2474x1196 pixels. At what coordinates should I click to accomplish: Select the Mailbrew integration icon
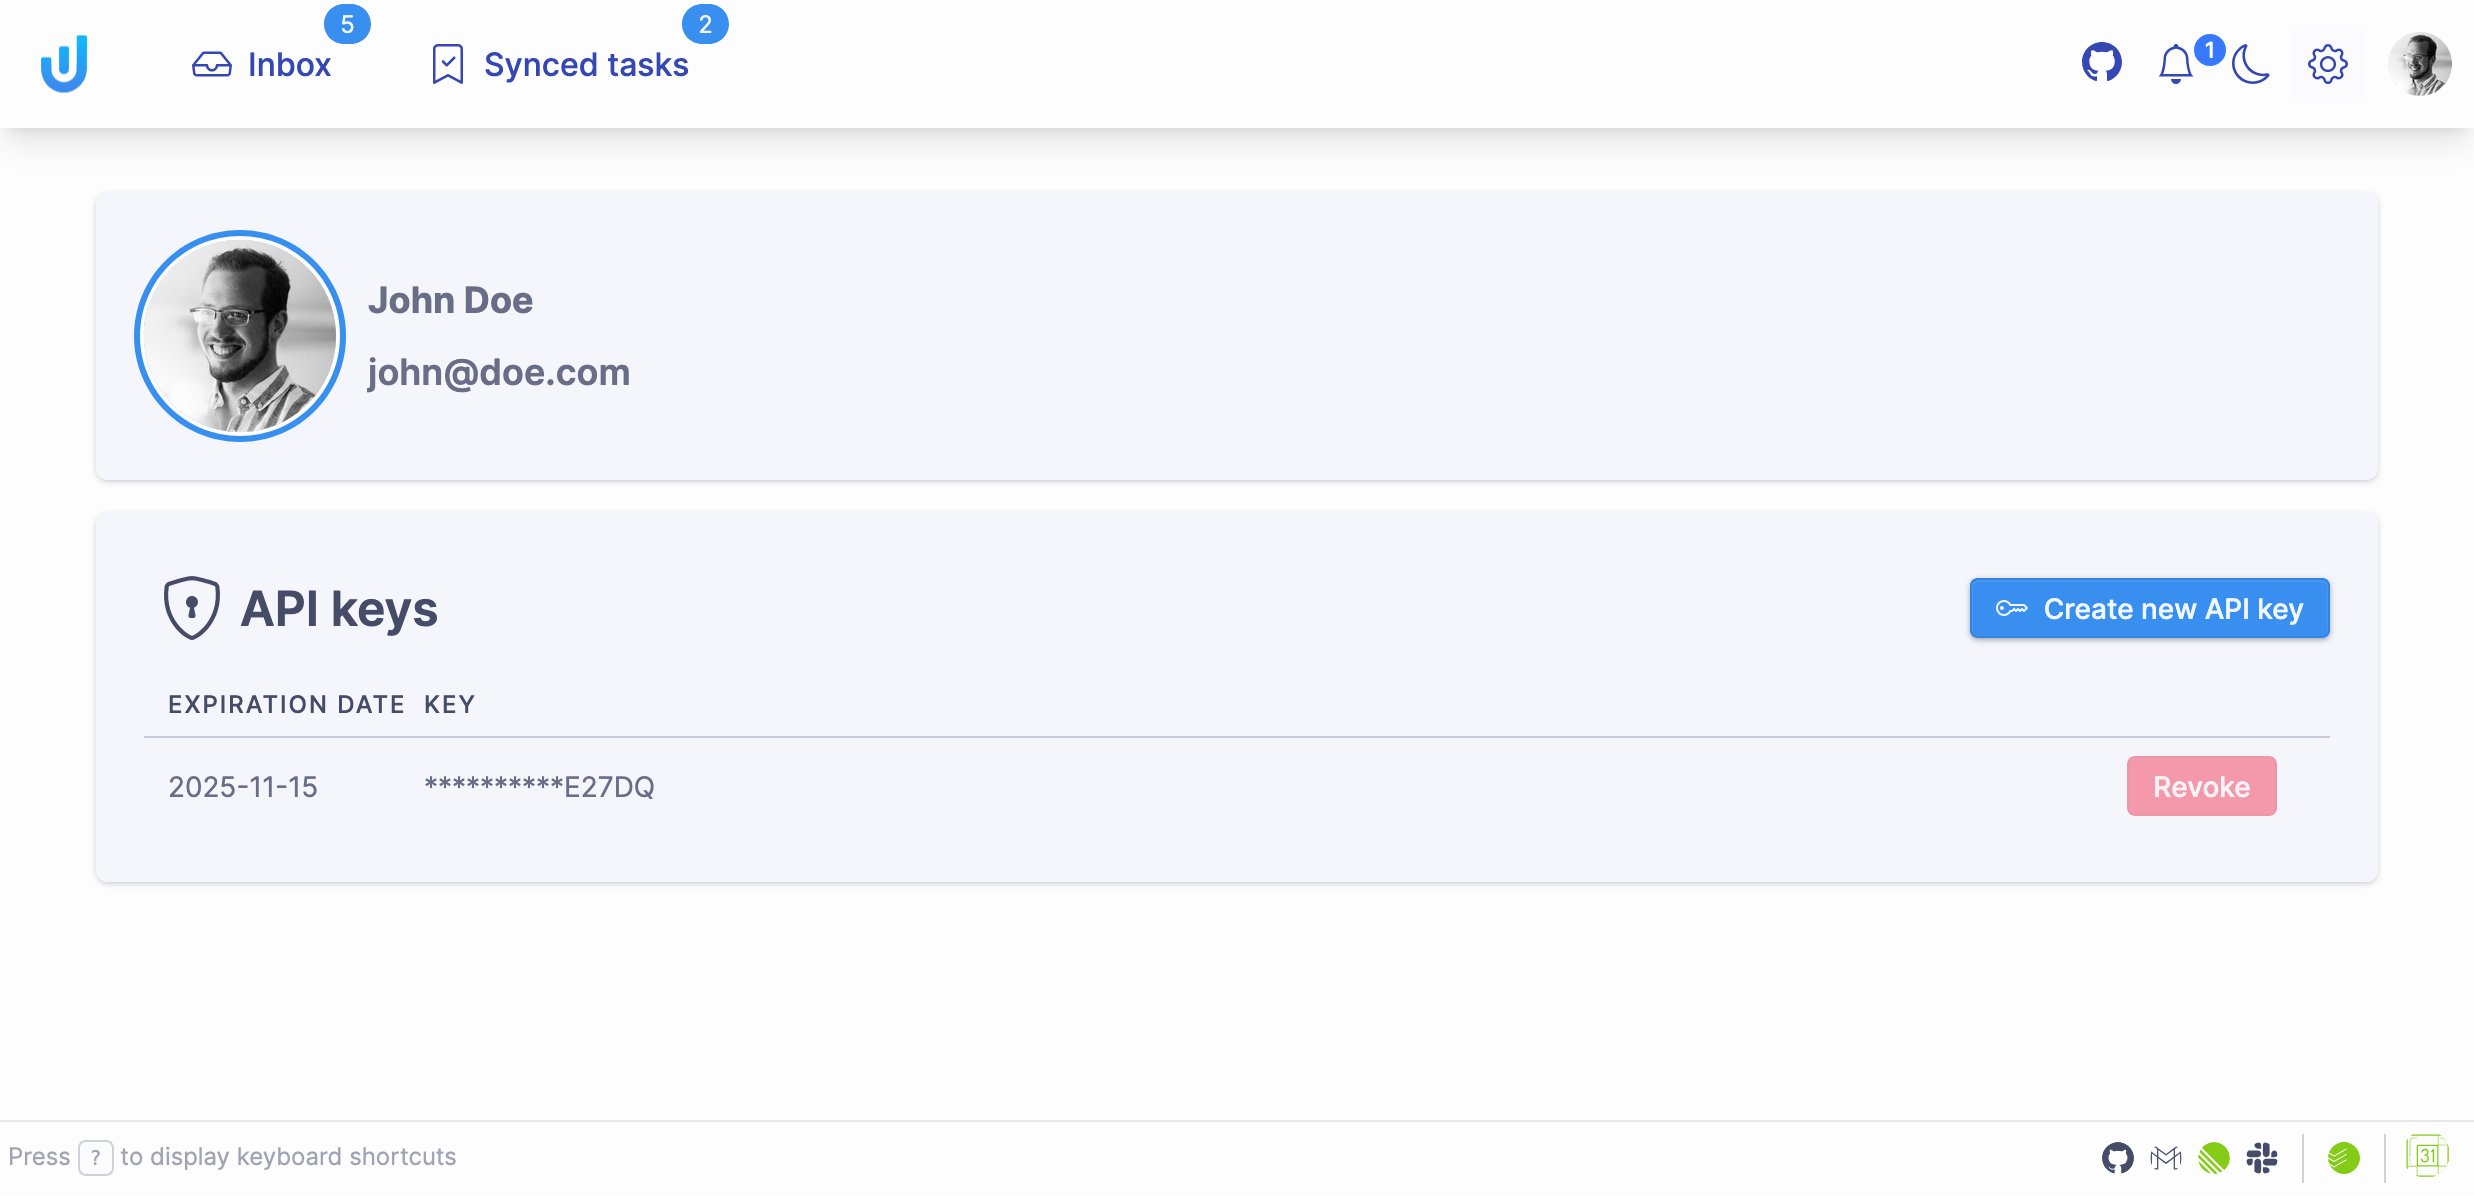tap(2167, 1157)
